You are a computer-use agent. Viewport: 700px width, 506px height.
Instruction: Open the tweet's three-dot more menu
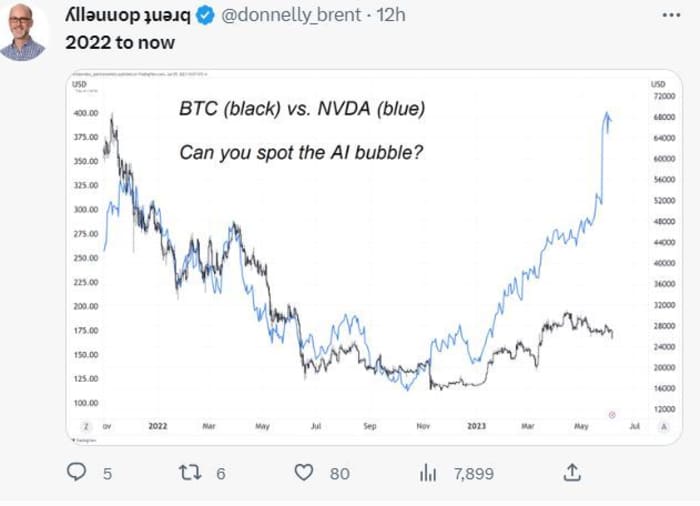click(x=671, y=15)
